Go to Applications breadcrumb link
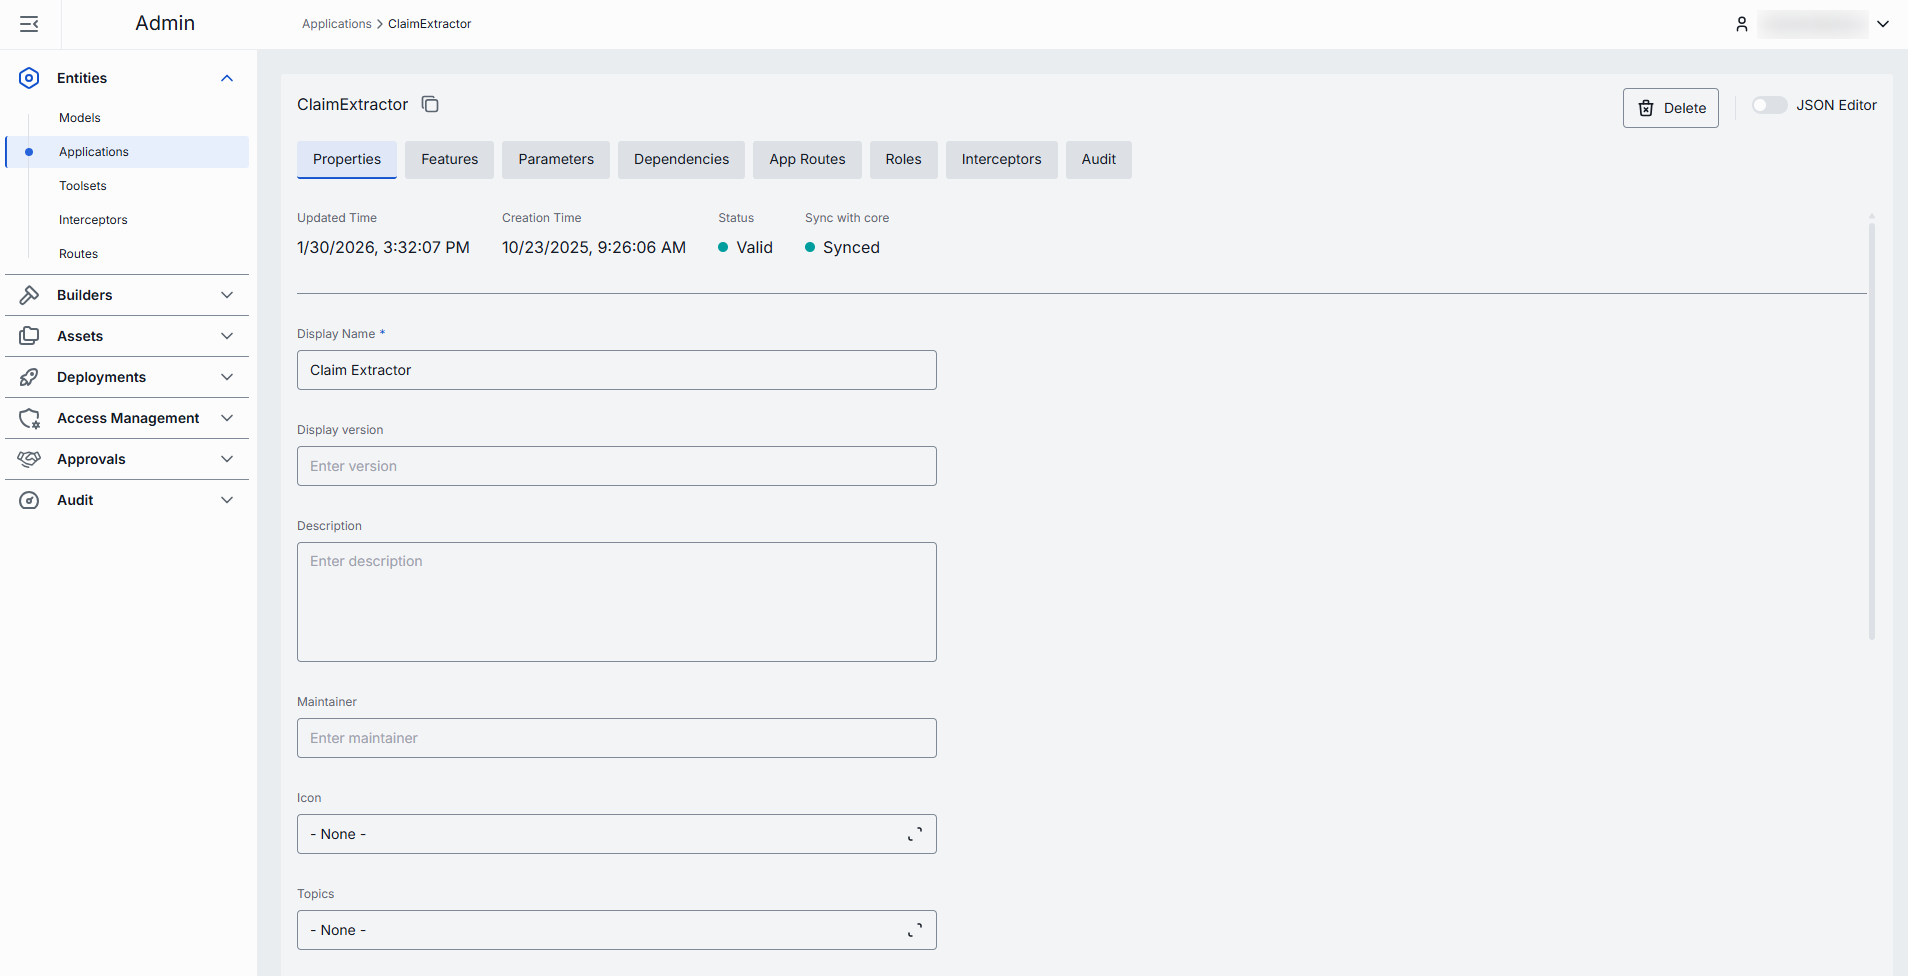This screenshot has height=976, width=1908. coord(336,24)
